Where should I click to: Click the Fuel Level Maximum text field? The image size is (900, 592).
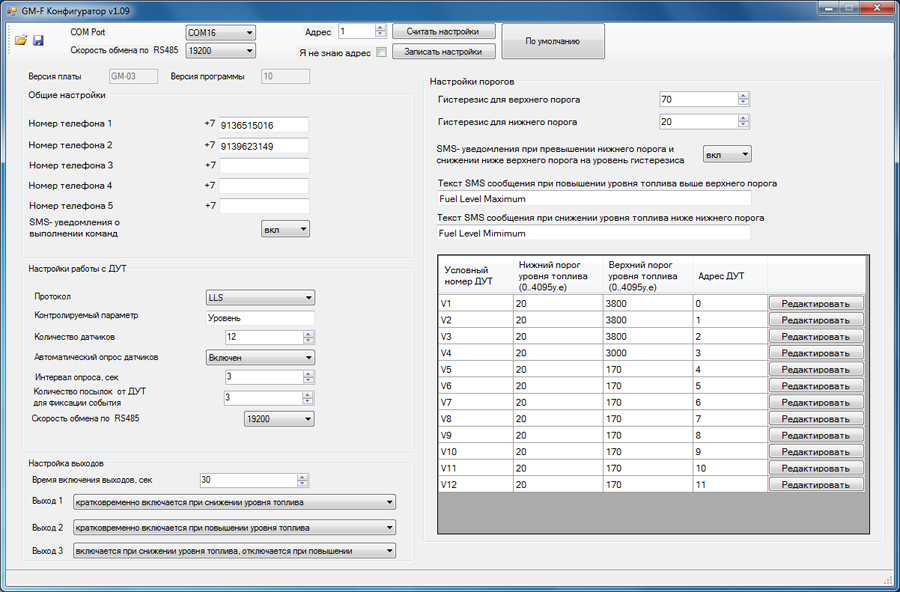[x=593, y=199]
